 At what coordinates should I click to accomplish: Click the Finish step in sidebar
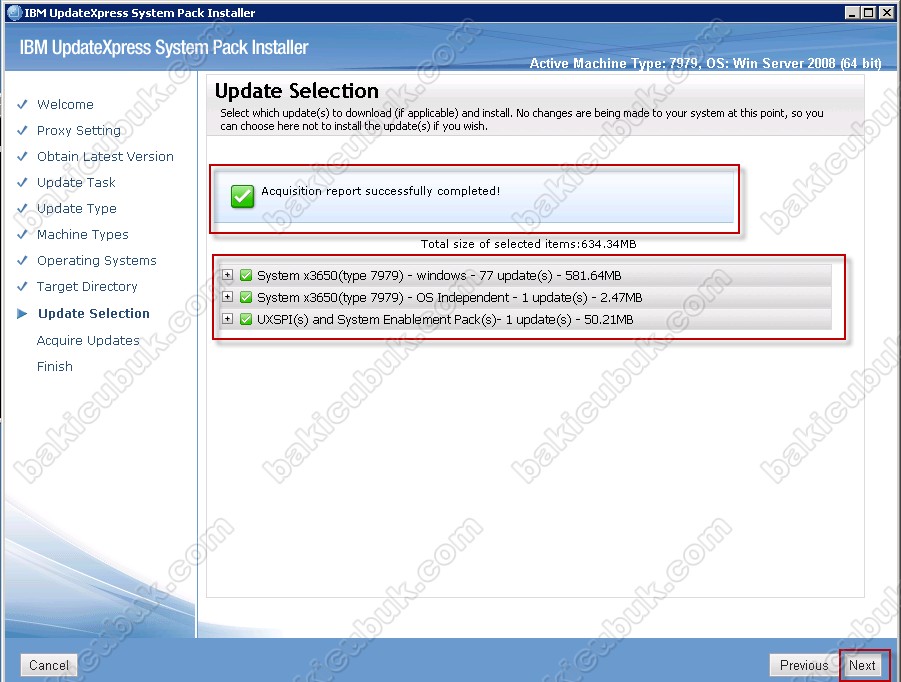(55, 366)
